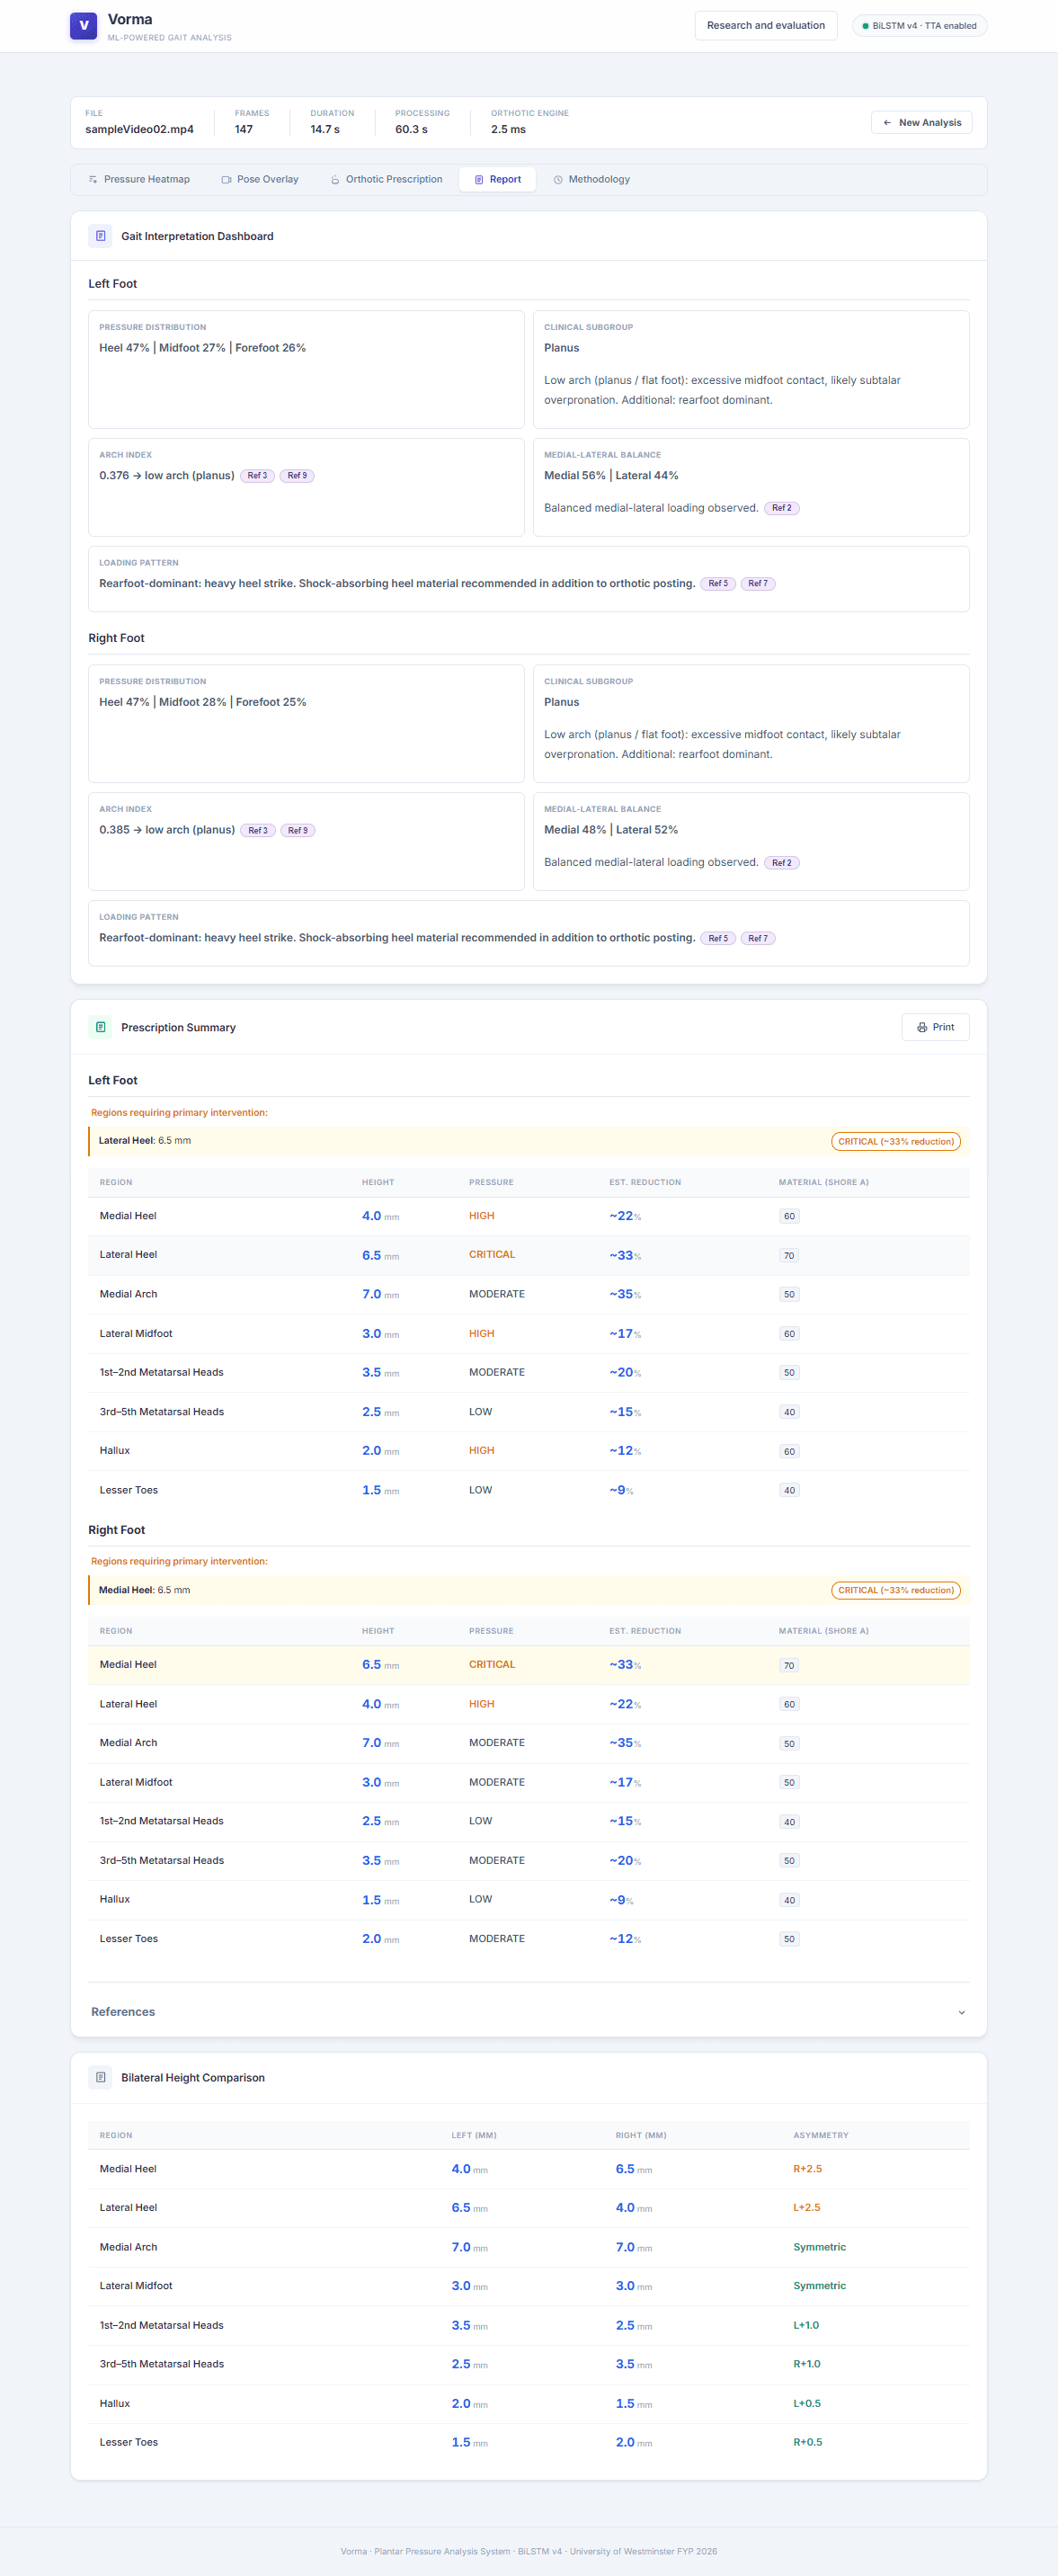Start a New Analysis
The width and height of the screenshot is (1058, 2576).
pos(921,123)
